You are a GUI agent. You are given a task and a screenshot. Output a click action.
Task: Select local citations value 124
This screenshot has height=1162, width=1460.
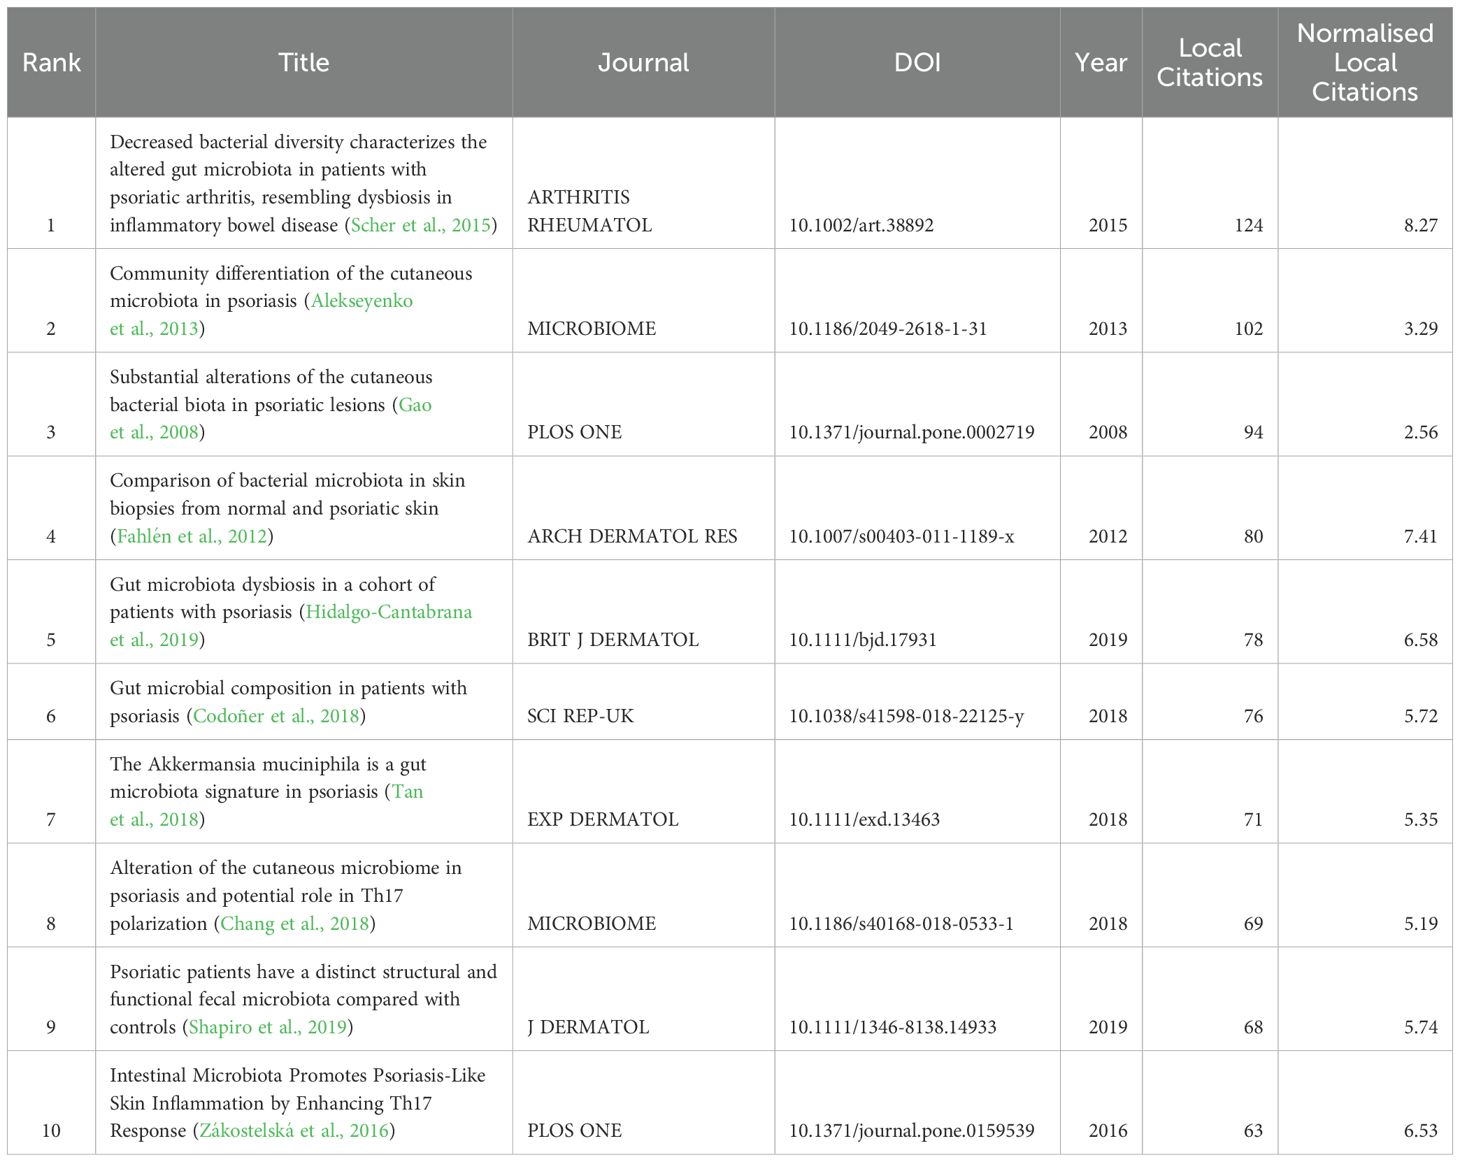(x=1249, y=225)
